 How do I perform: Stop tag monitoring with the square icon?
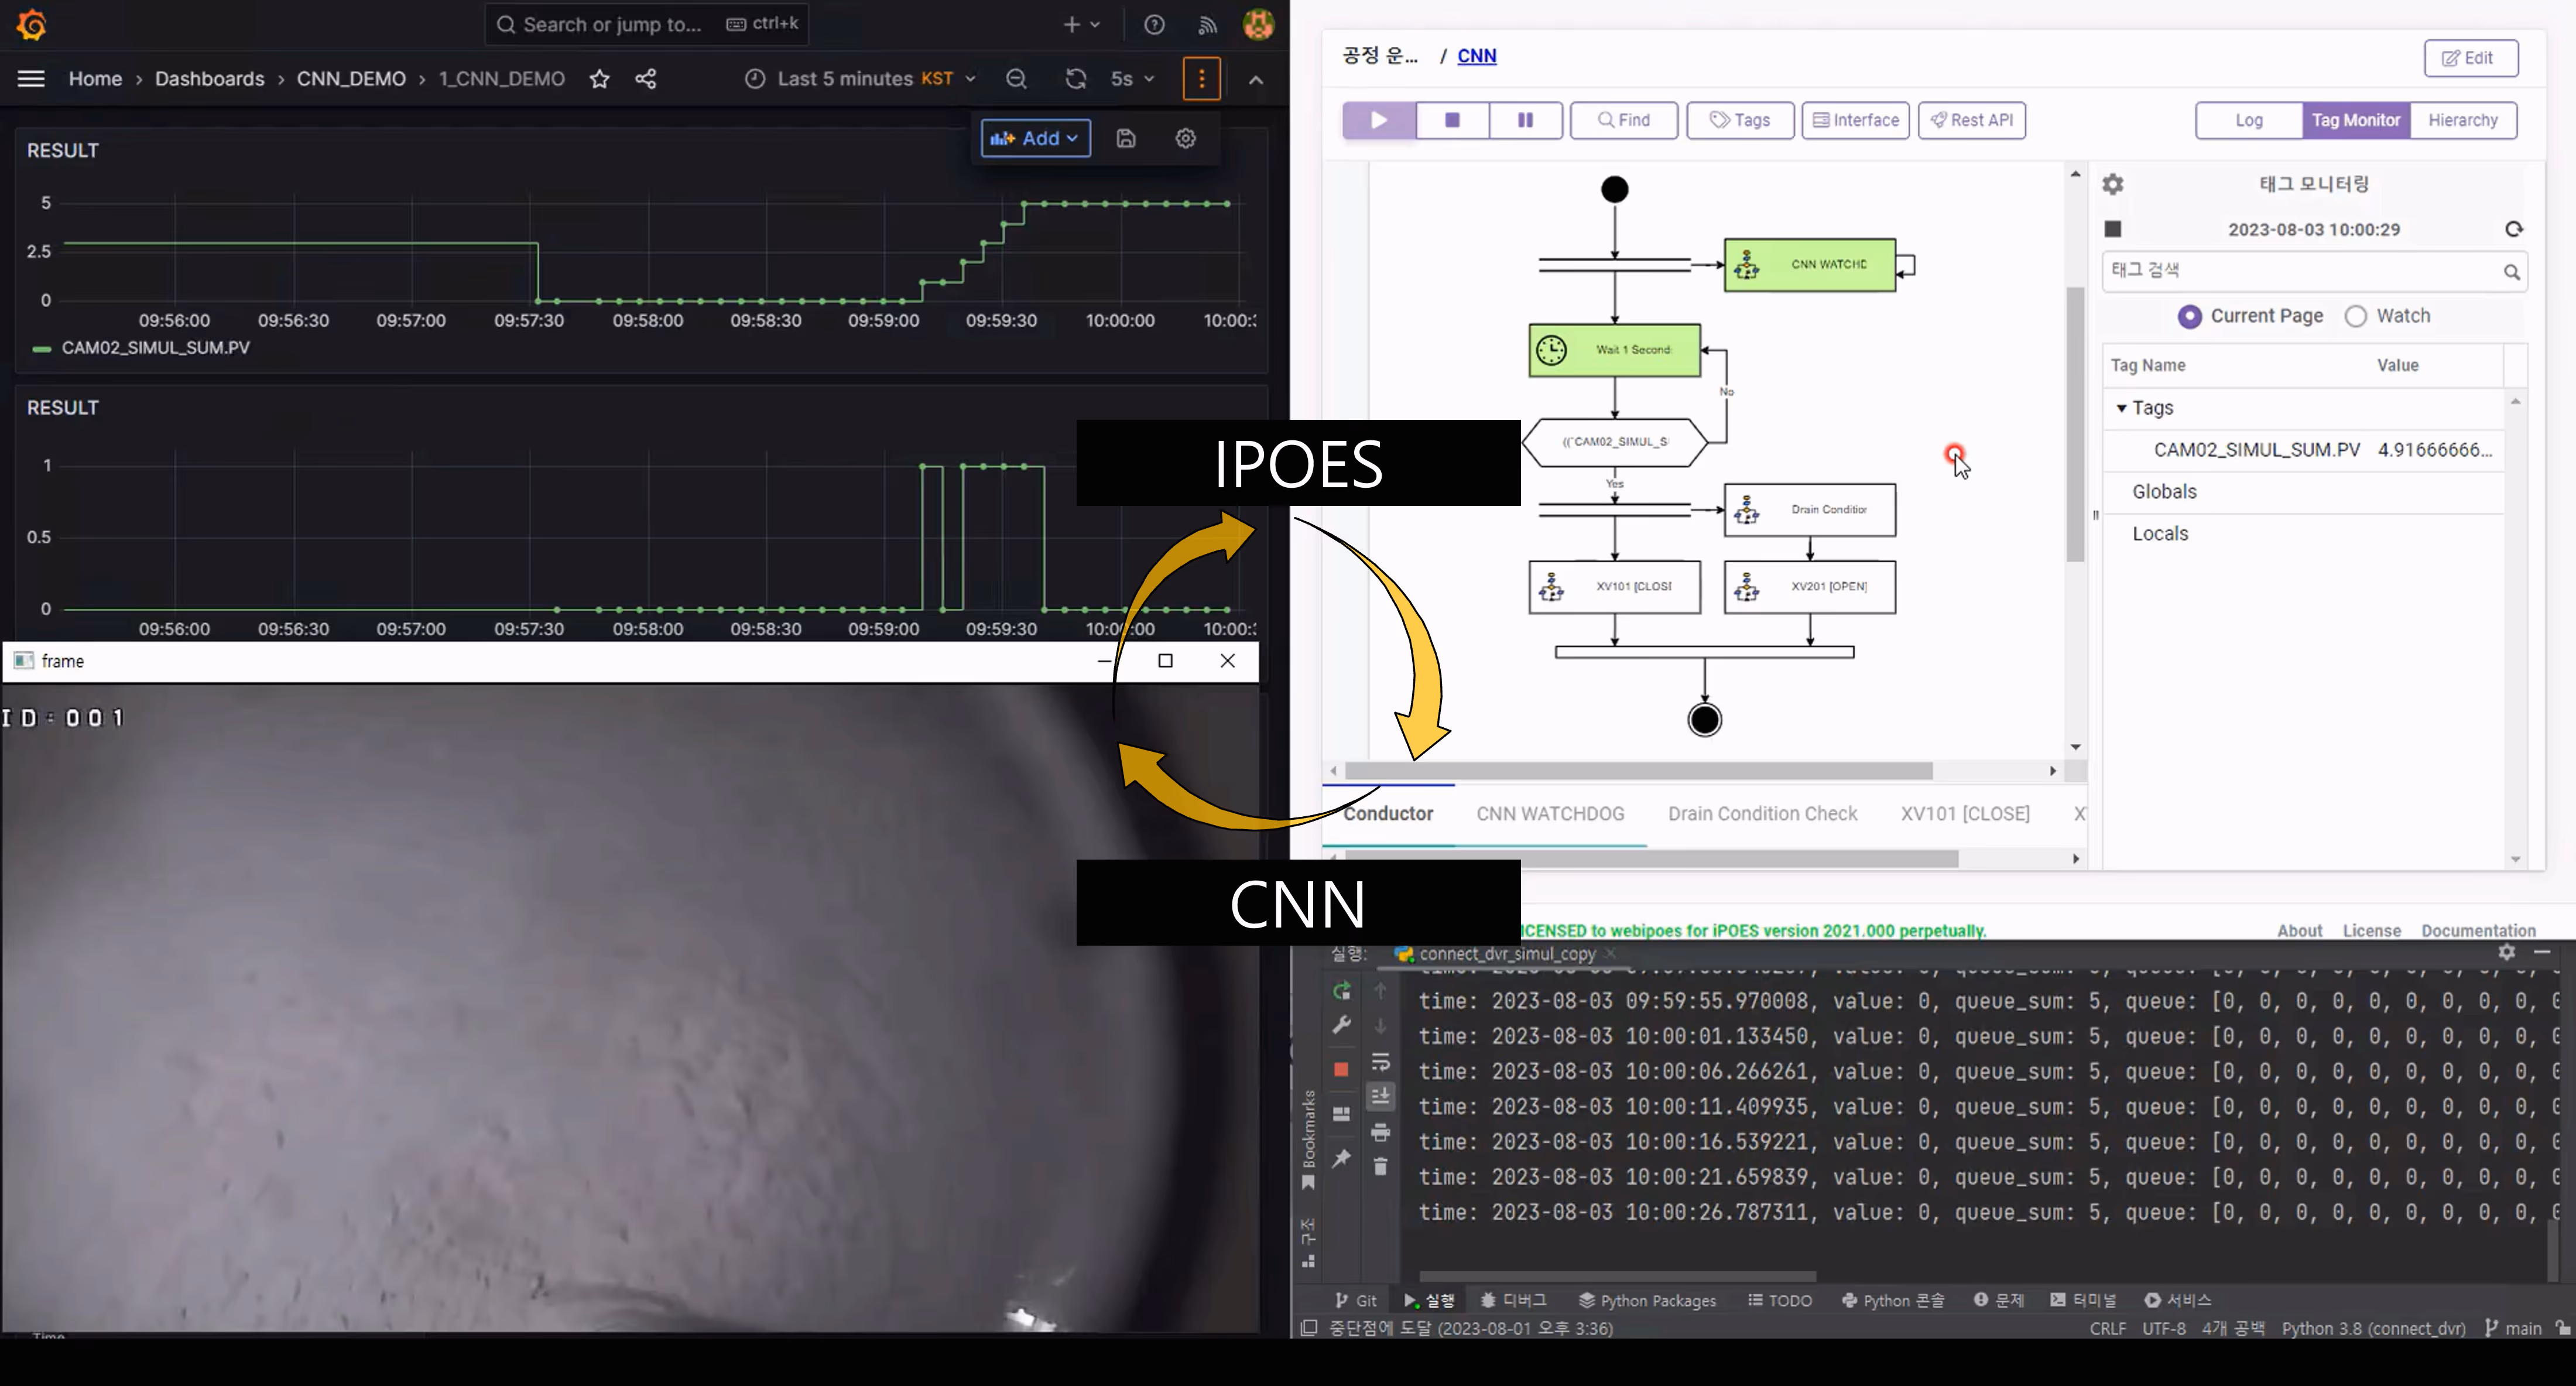(x=2113, y=229)
